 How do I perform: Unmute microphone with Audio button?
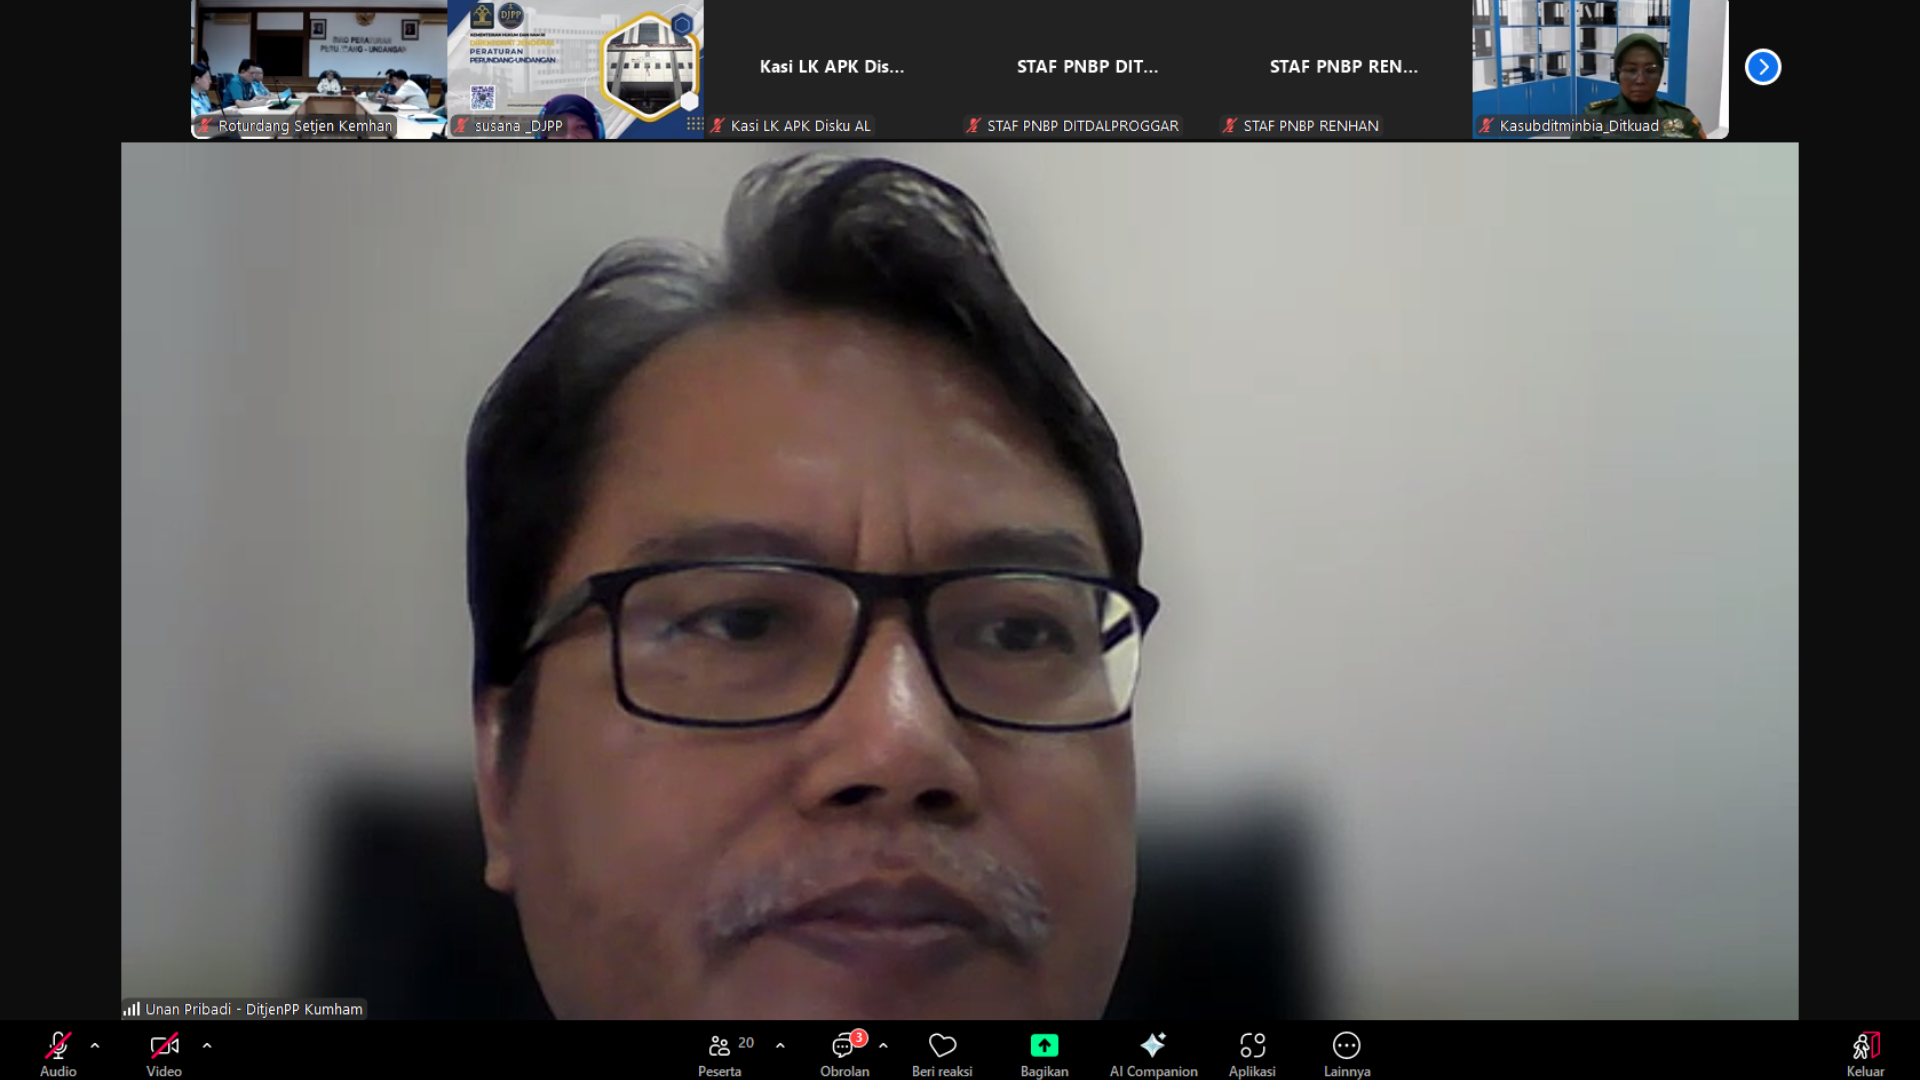58,1054
